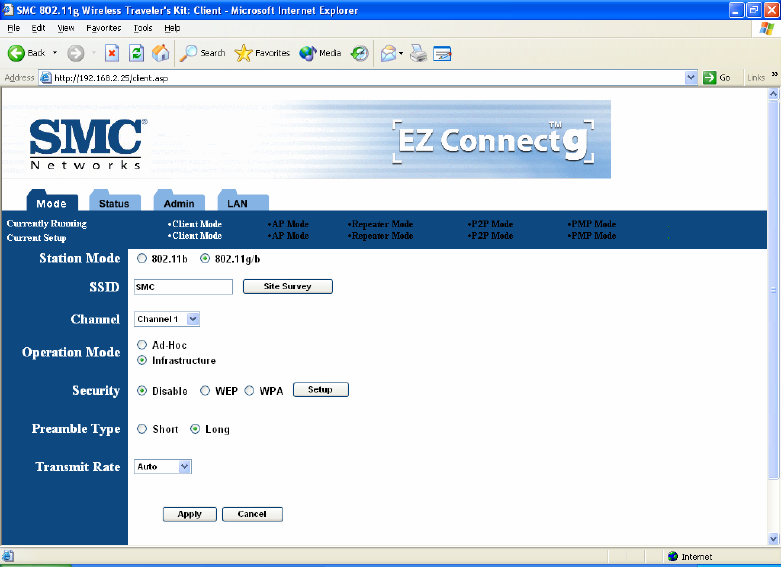Switch to the Admin tab
This screenshot has width=781, height=567.
point(179,201)
